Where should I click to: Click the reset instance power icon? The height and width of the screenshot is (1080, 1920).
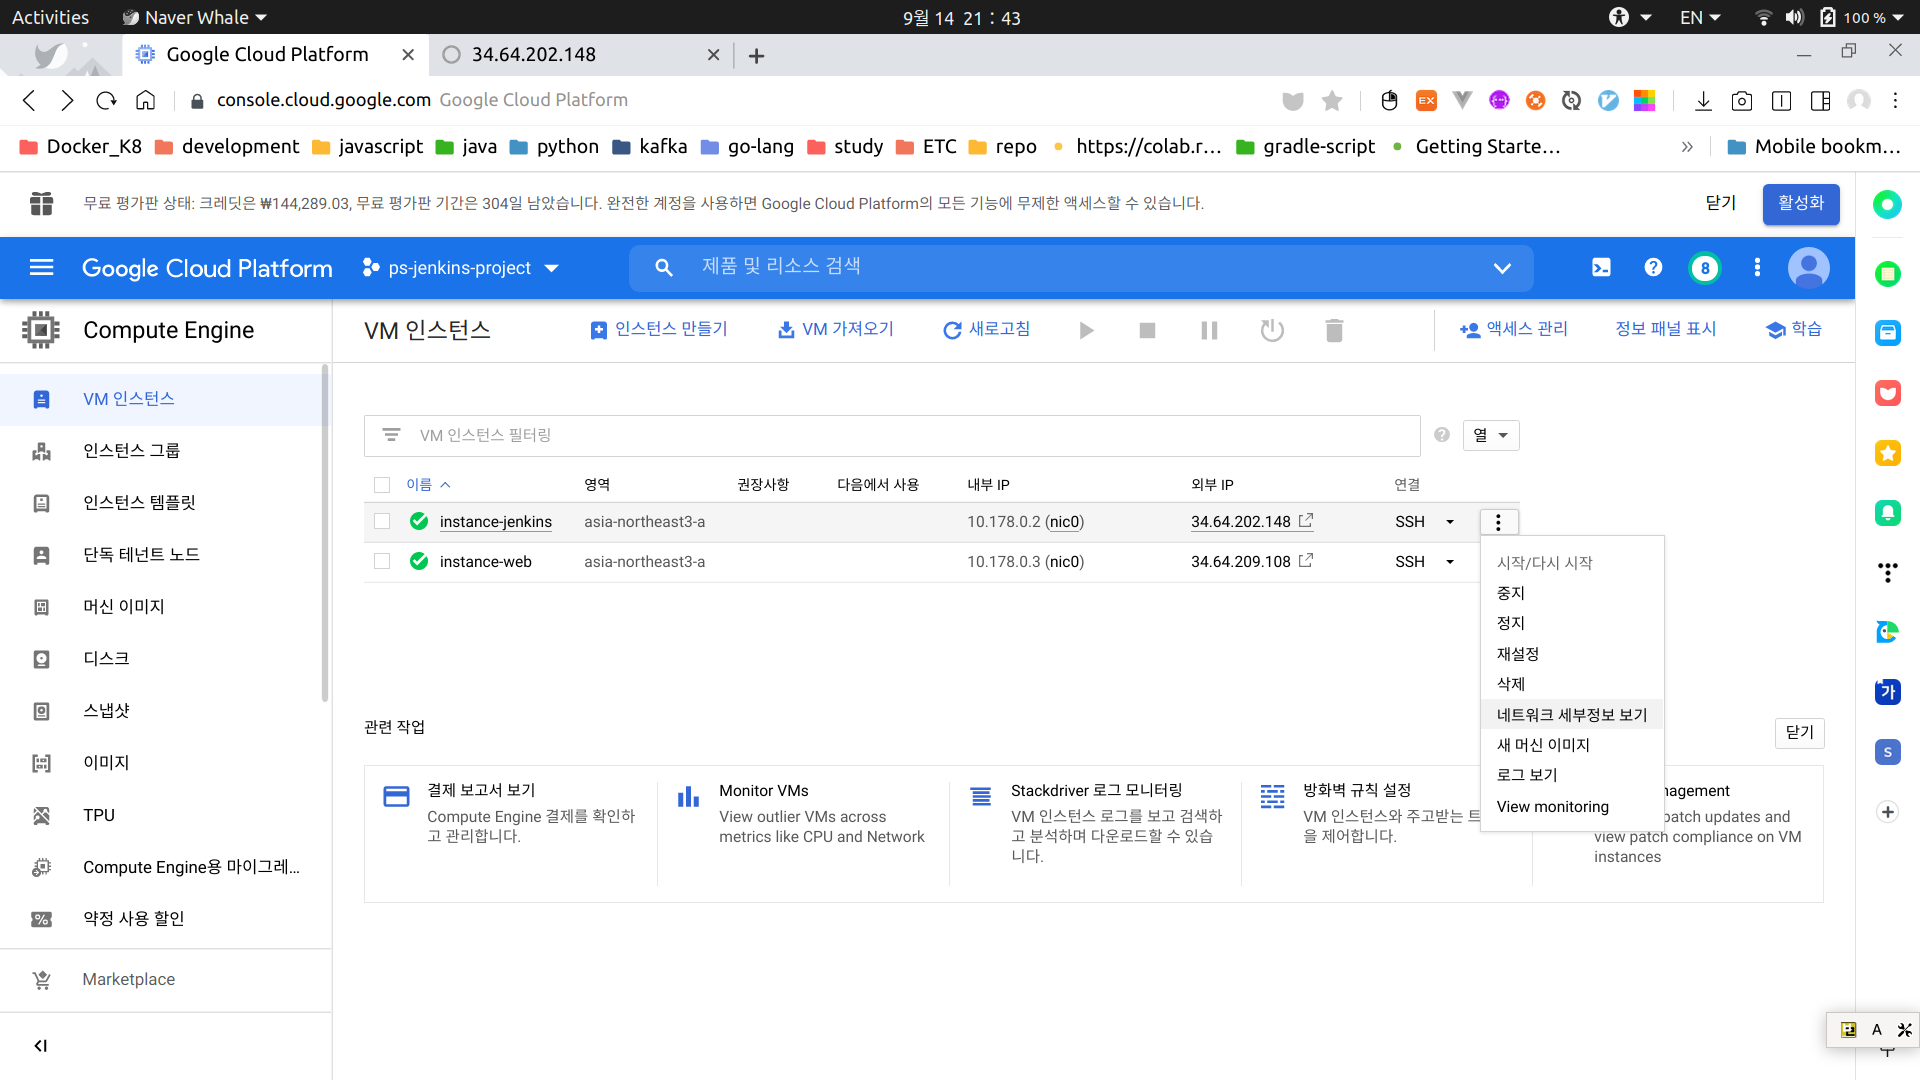1272,330
